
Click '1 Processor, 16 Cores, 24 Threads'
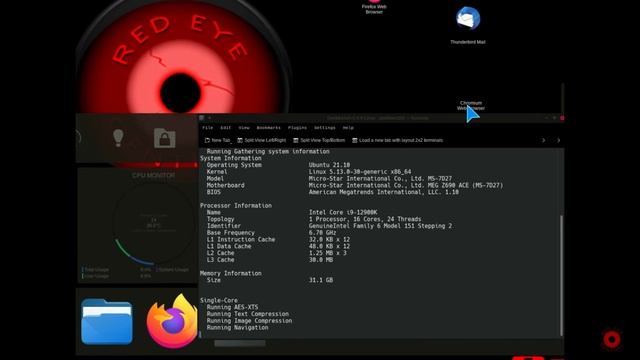pos(365,219)
